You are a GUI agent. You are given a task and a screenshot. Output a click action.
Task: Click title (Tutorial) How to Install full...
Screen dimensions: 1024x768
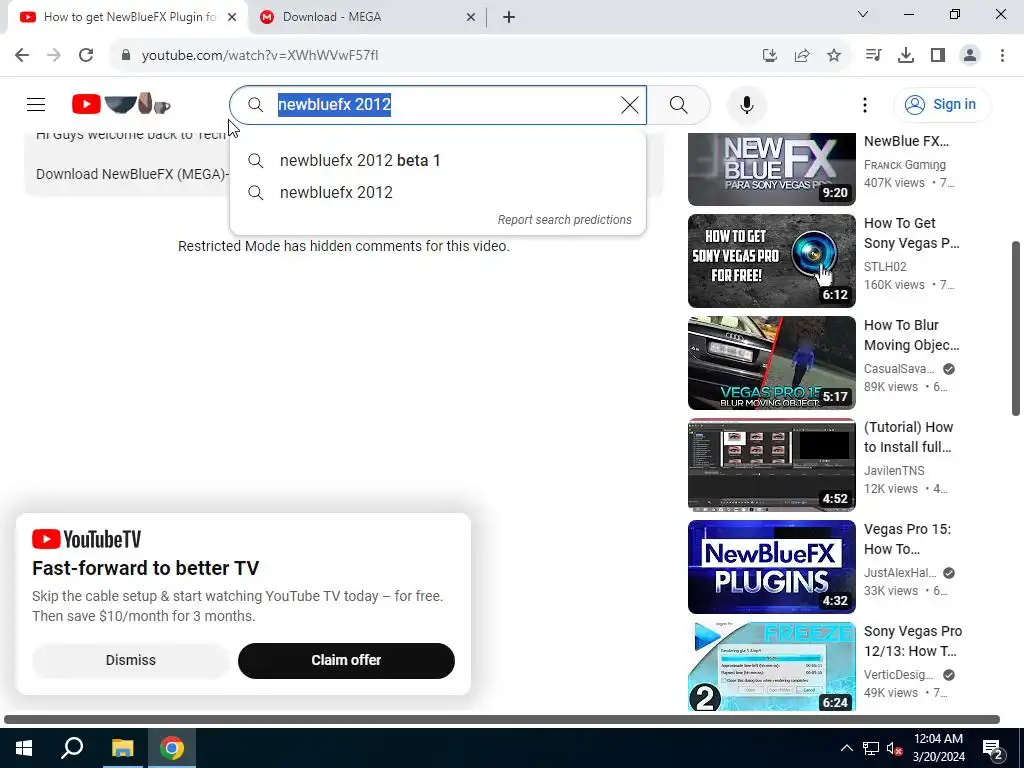click(908, 437)
